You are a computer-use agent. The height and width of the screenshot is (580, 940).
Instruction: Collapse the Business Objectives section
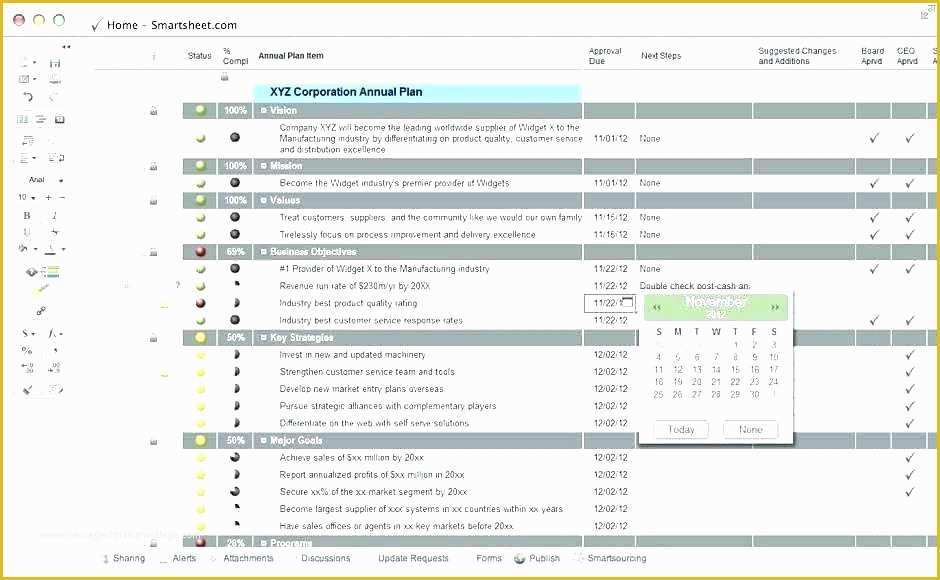pyautogui.click(x=263, y=252)
